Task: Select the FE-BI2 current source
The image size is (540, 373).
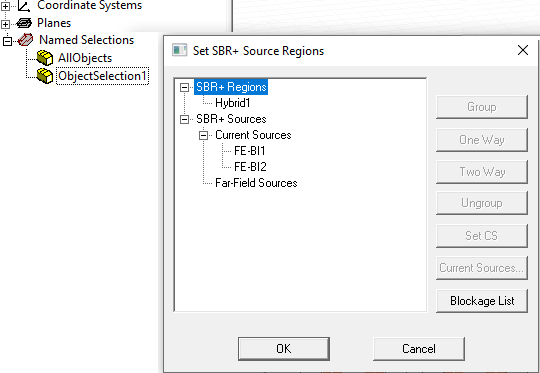Action: pos(250,167)
